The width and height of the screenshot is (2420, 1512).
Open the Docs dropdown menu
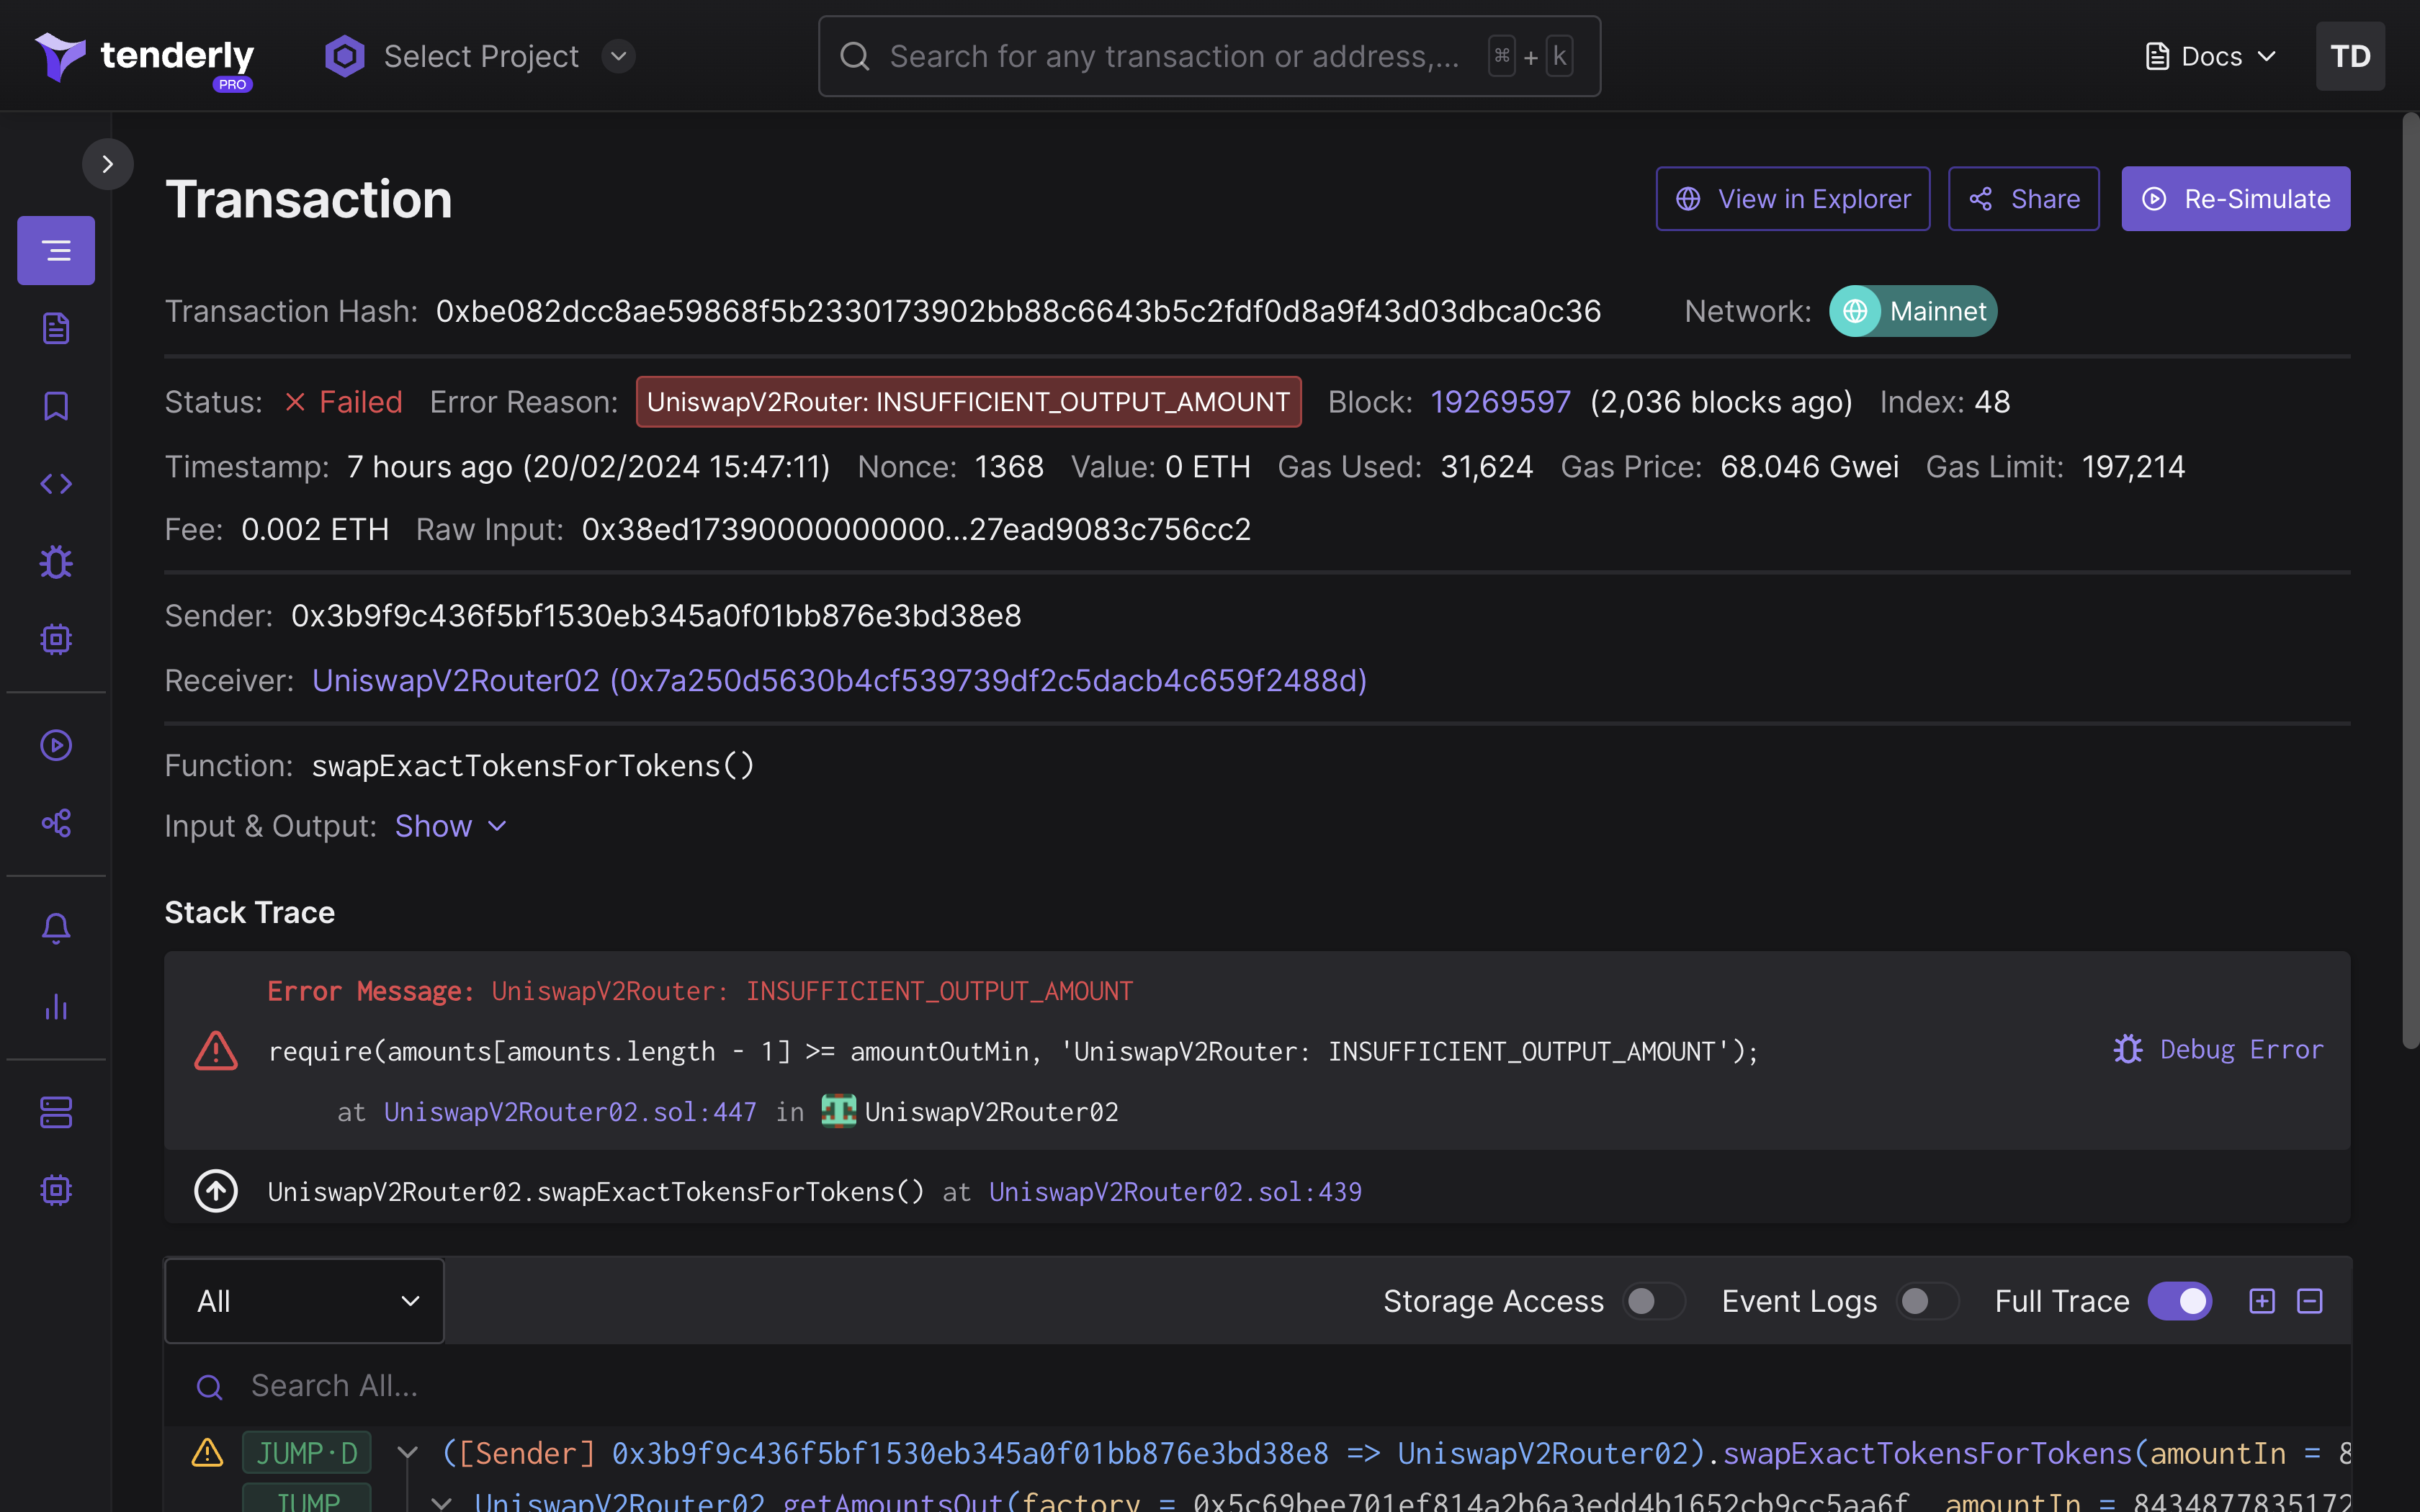[2212, 56]
